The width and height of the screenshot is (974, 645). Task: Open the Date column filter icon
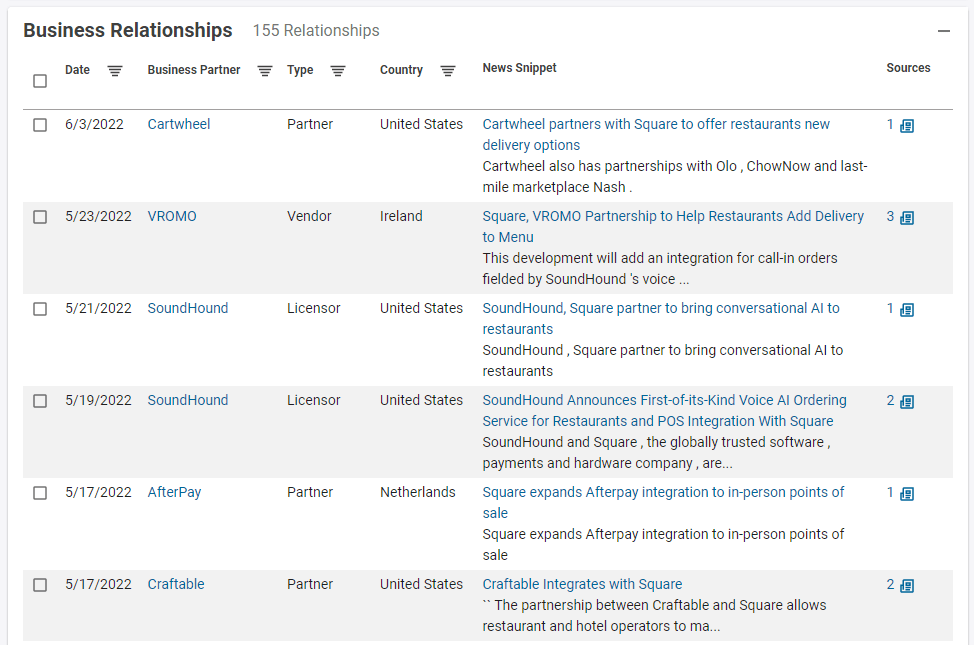(x=115, y=71)
